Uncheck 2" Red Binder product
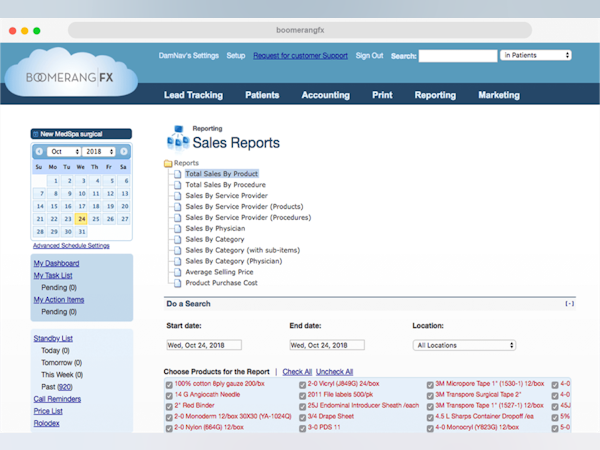Viewport: 600px width, 450px height. (169, 406)
